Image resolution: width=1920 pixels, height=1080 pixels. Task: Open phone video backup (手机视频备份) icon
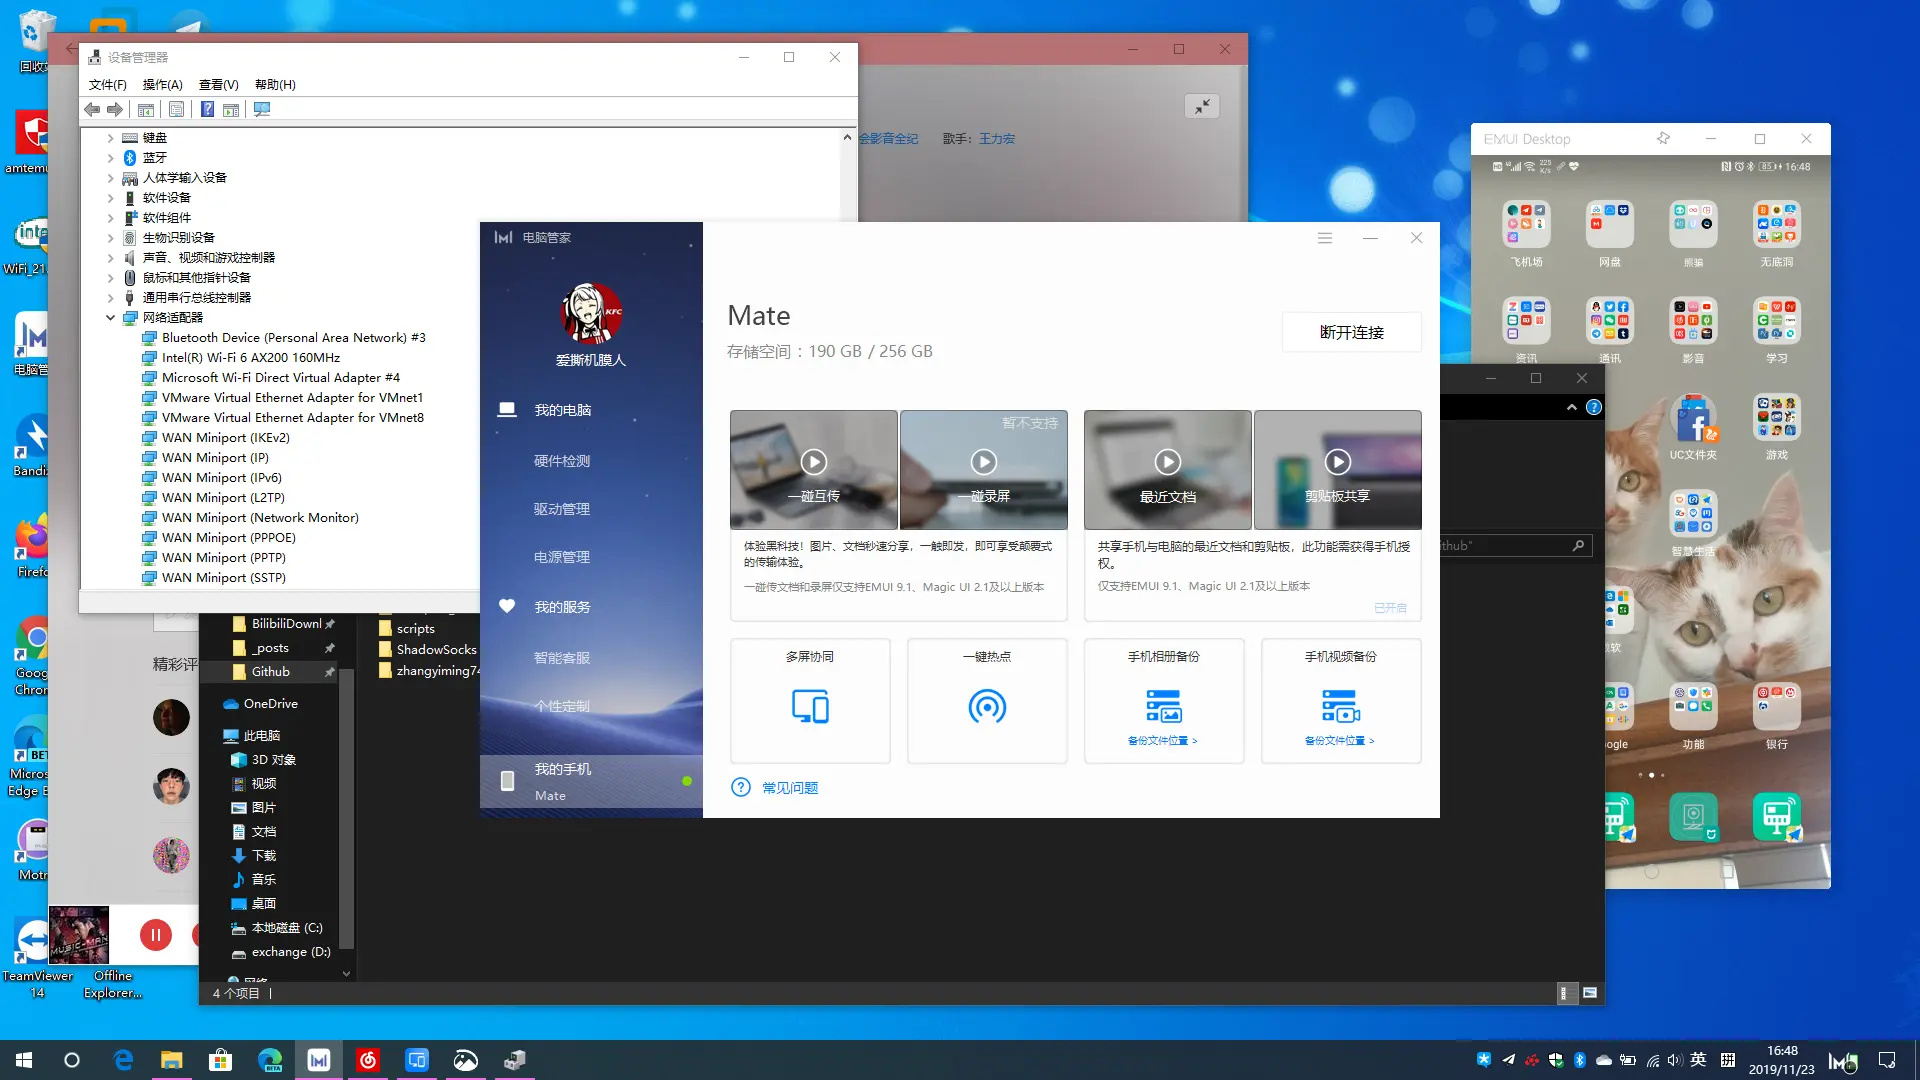click(1341, 706)
